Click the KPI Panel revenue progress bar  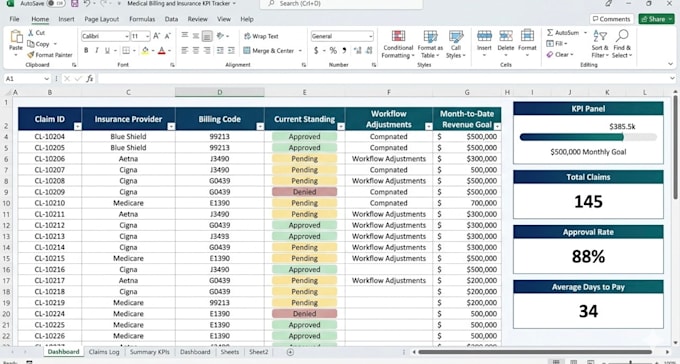tap(588, 138)
